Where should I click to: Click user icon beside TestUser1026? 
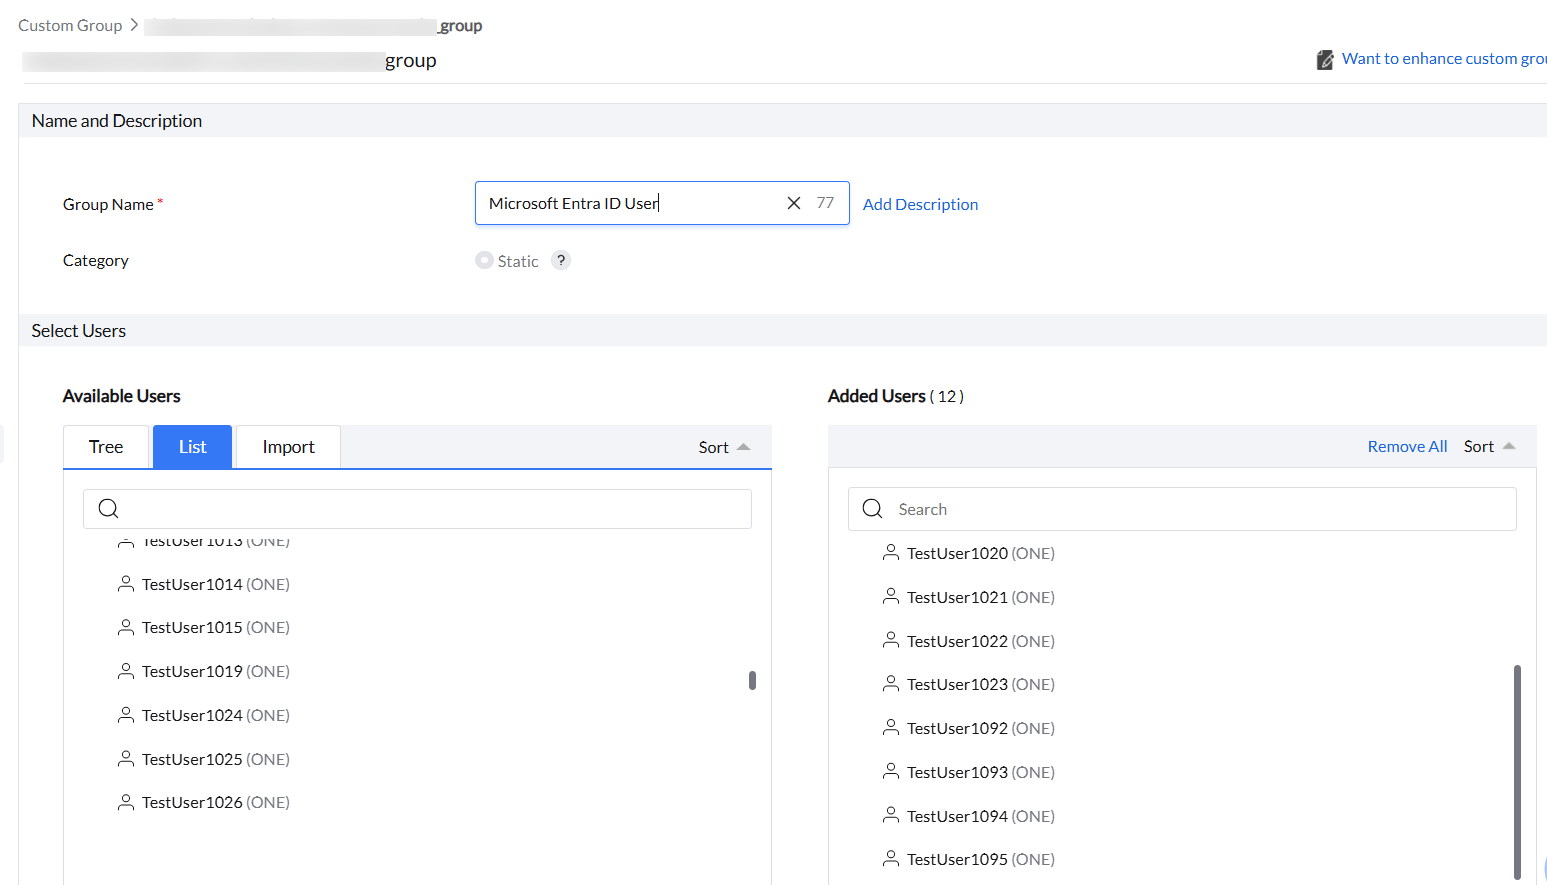[126, 802]
